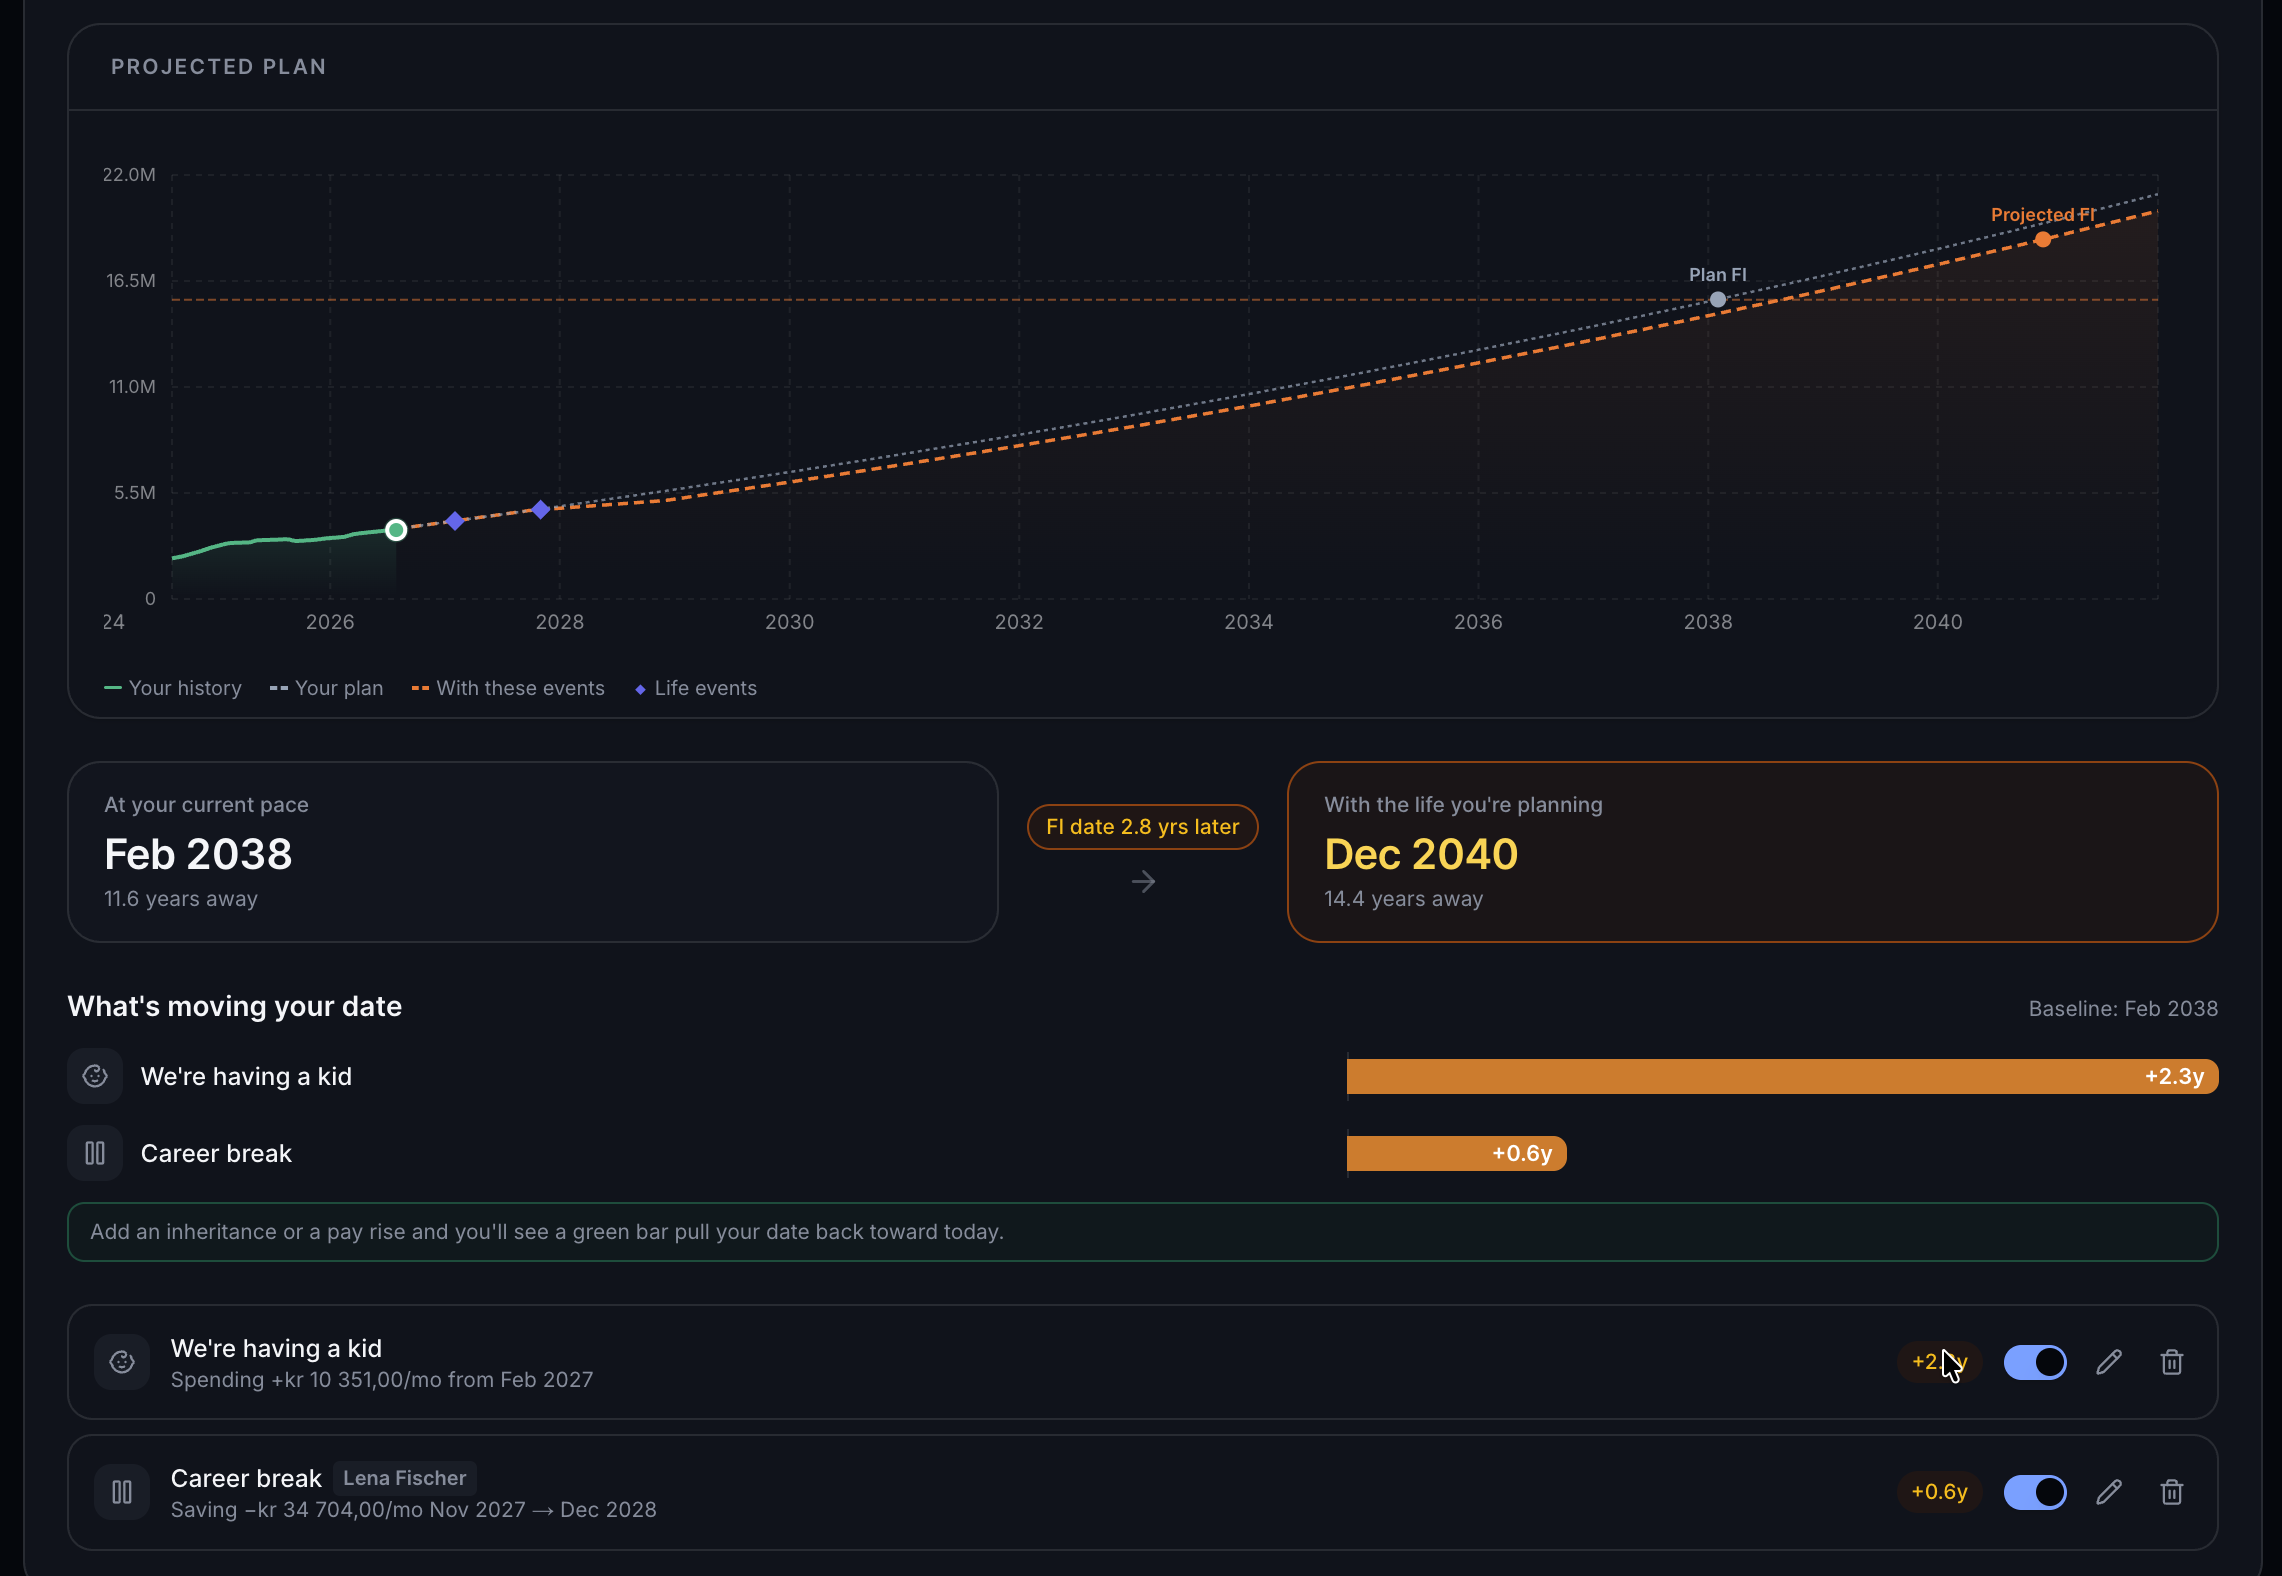Image resolution: width=2282 pixels, height=1576 pixels.
Task: Click the What's moving your date heading
Action: tap(235, 1006)
